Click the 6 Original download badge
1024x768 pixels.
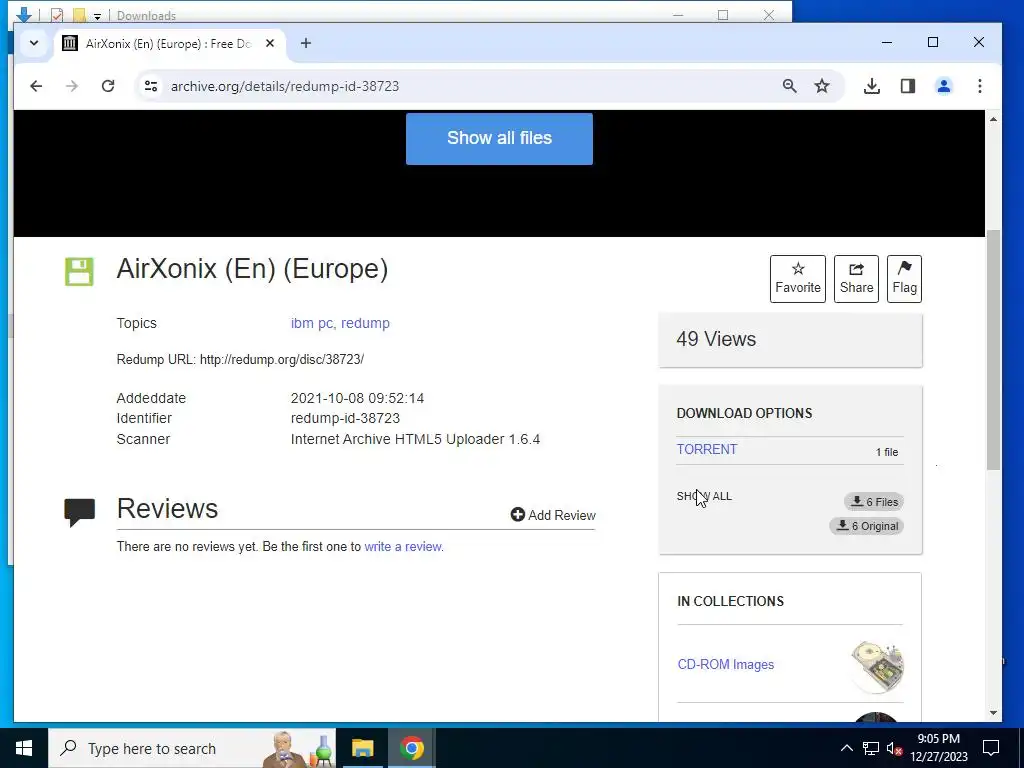(867, 526)
